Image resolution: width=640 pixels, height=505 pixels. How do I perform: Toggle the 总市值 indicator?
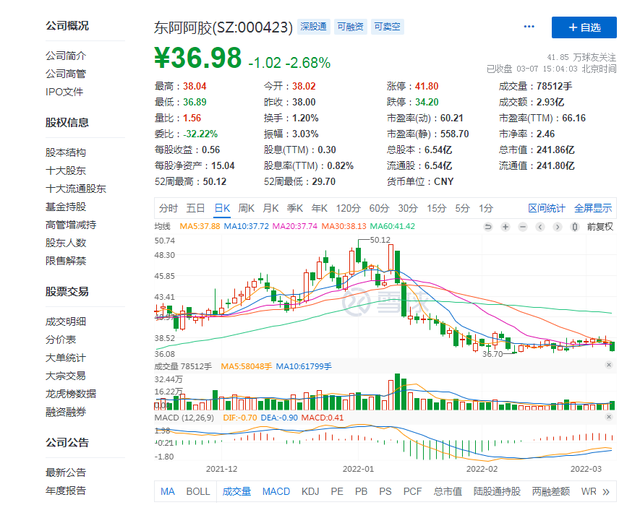[x=448, y=492]
